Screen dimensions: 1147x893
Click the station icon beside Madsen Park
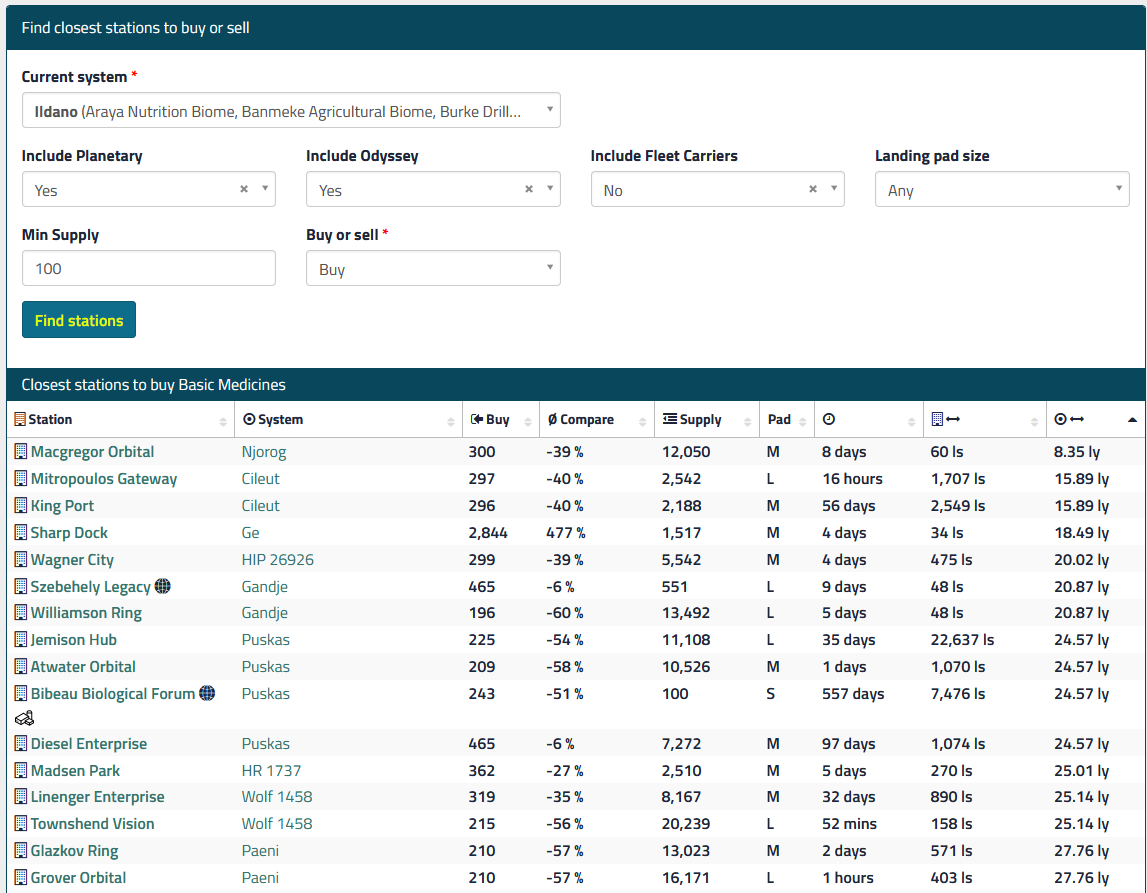click(x=20, y=771)
